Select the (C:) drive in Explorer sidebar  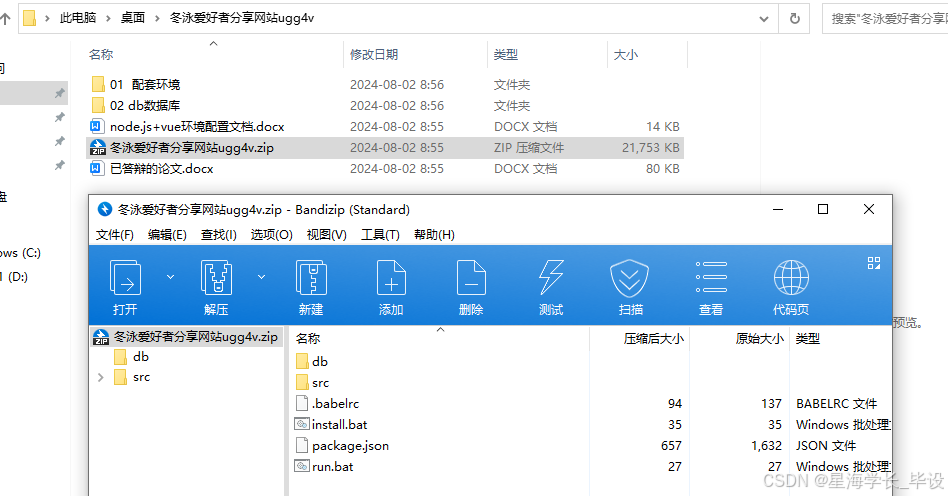21,253
